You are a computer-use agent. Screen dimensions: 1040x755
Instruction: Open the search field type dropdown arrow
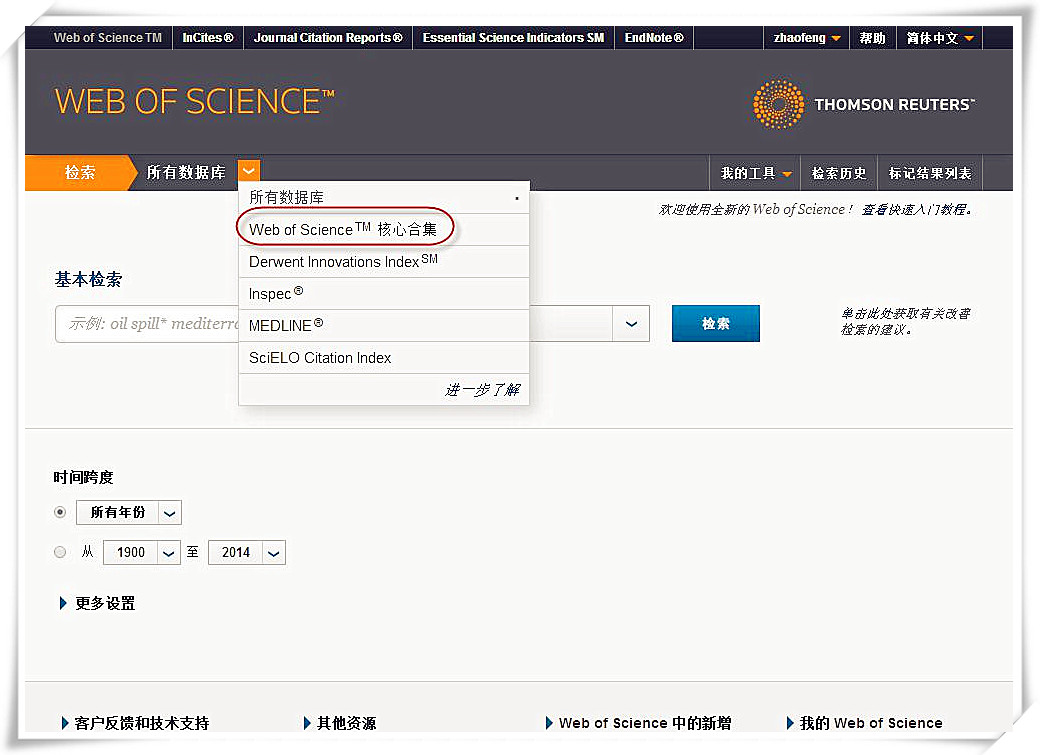631,324
